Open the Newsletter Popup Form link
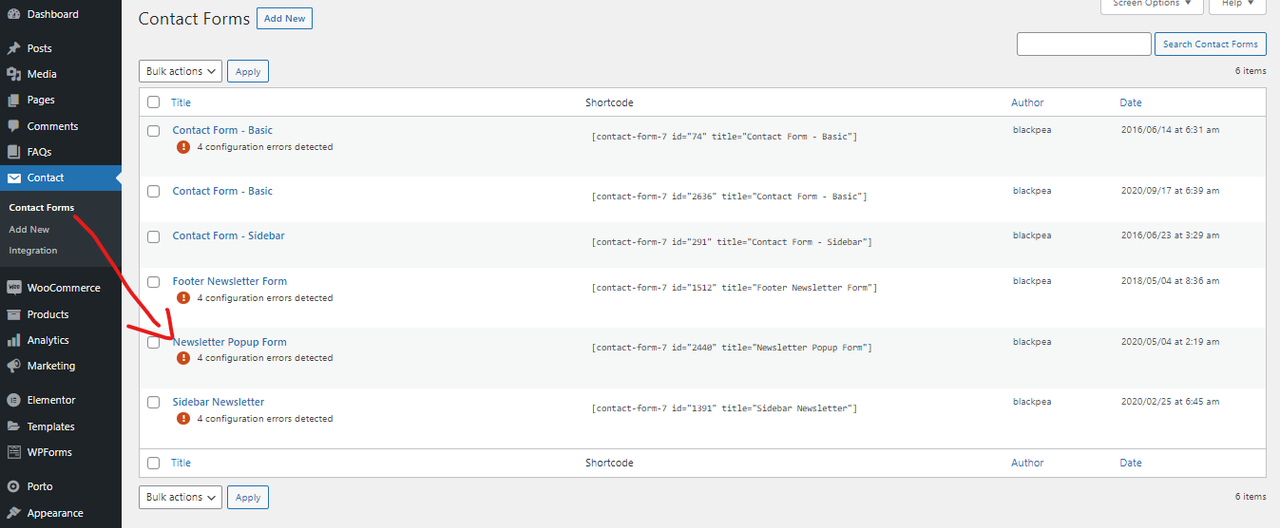This screenshot has height=528, width=1280. coord(230,342)
